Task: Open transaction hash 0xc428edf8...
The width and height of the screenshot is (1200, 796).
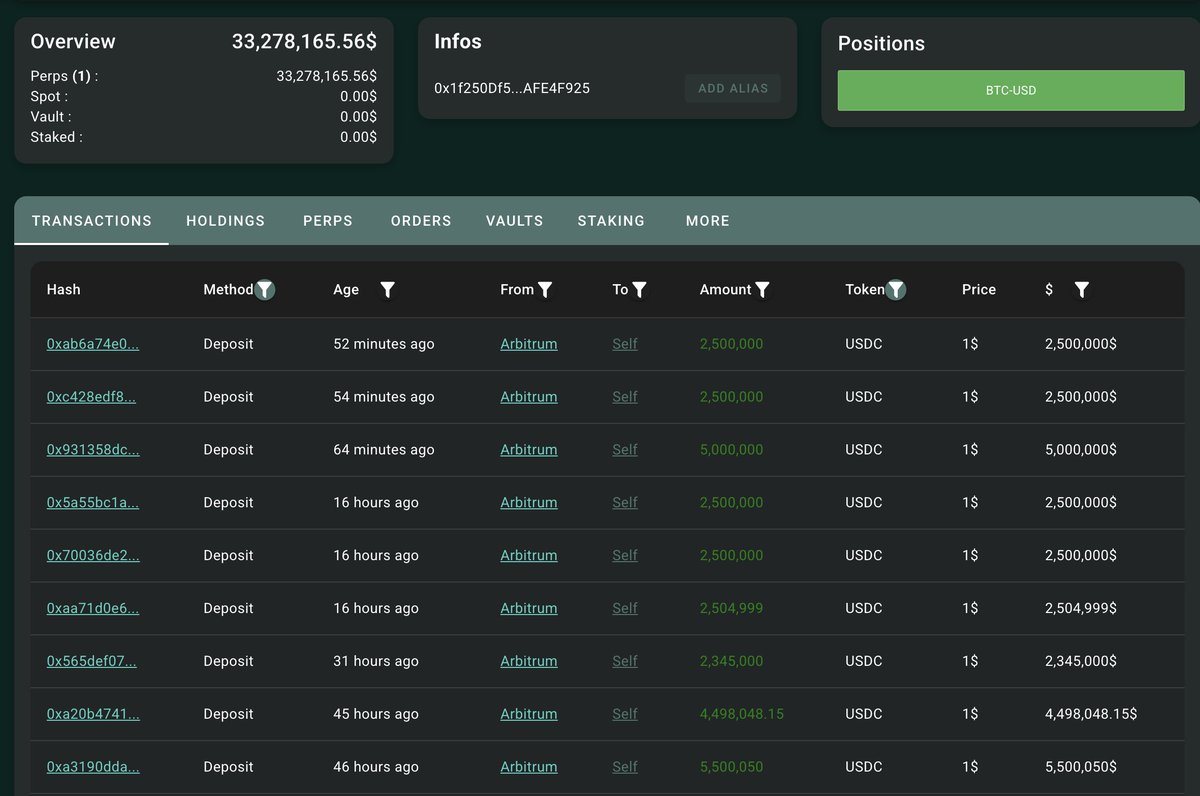Action: tap(91, 397)
